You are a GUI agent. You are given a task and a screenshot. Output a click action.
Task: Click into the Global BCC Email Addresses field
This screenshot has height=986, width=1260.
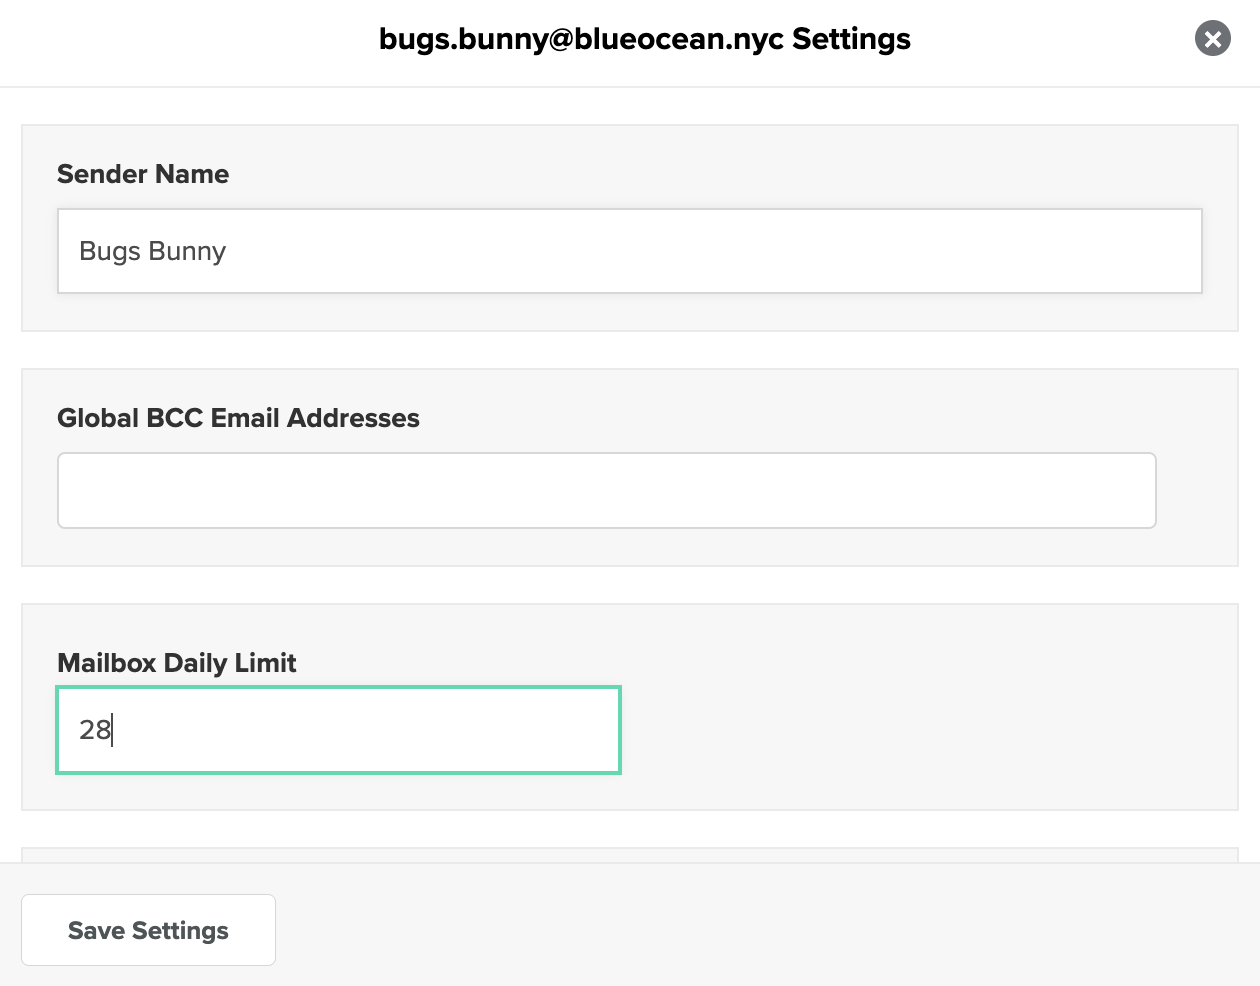point(607,490)
